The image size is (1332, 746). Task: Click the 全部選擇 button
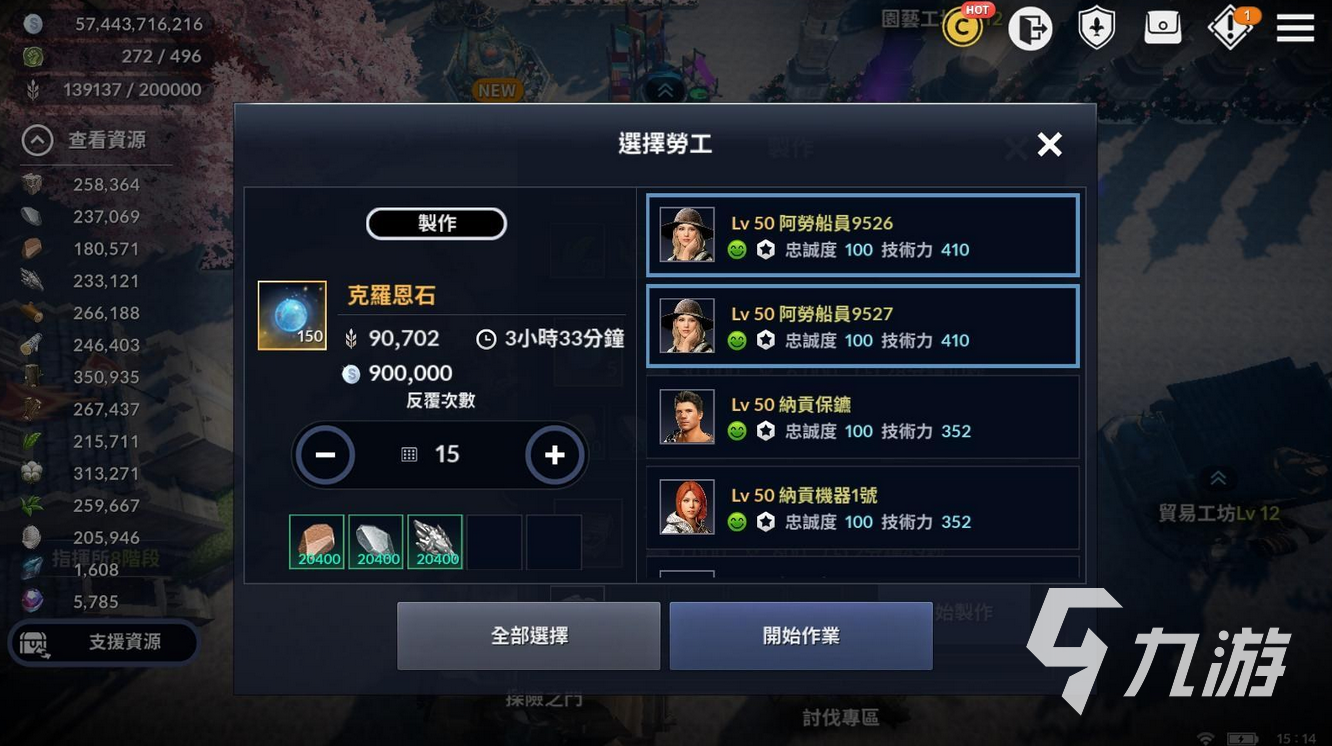click(x=529, y=636)
